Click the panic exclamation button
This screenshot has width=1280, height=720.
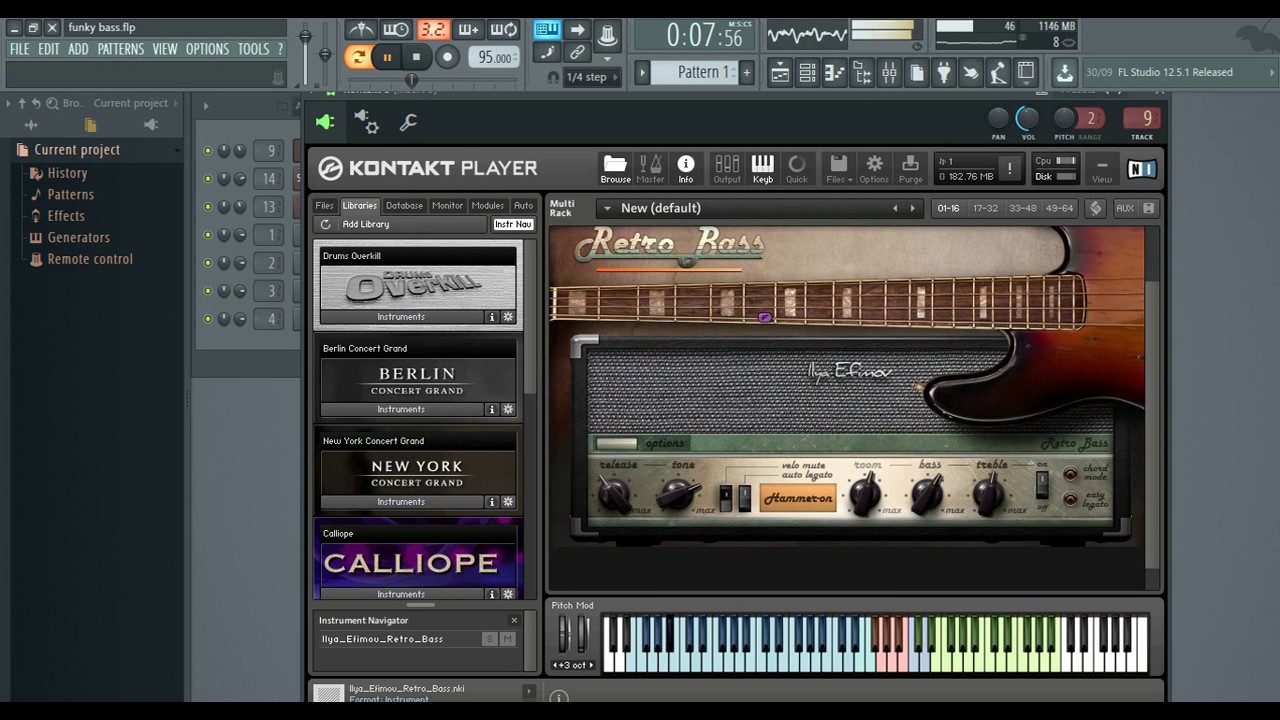(1010, 168)
